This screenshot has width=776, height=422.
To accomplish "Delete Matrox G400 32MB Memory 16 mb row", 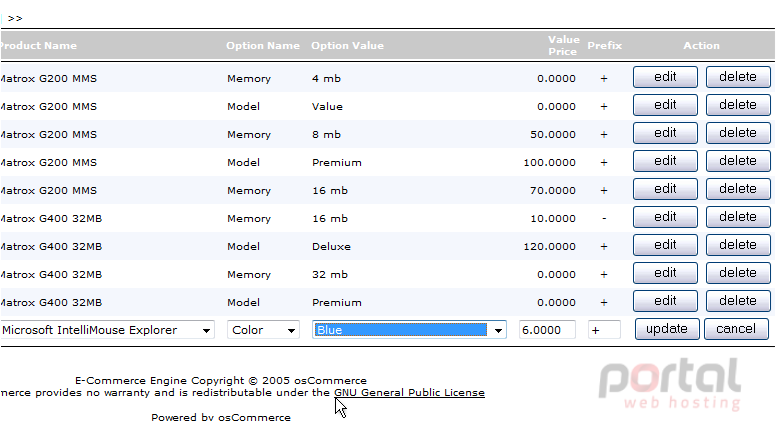I will pos(738,217).
